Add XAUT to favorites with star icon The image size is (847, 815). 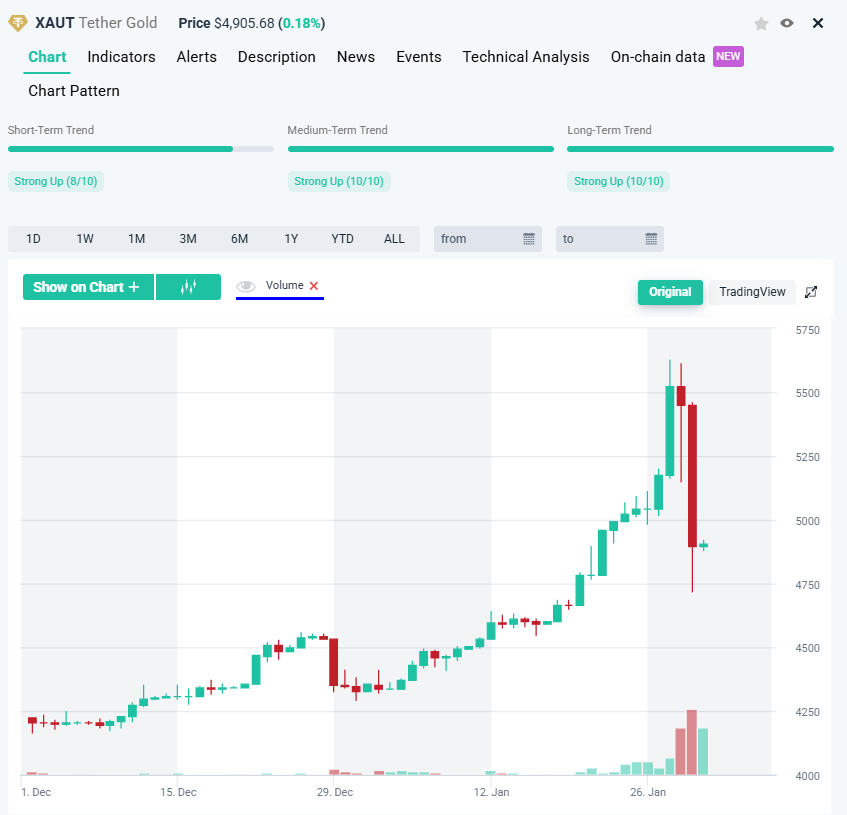tap(761, 23)
